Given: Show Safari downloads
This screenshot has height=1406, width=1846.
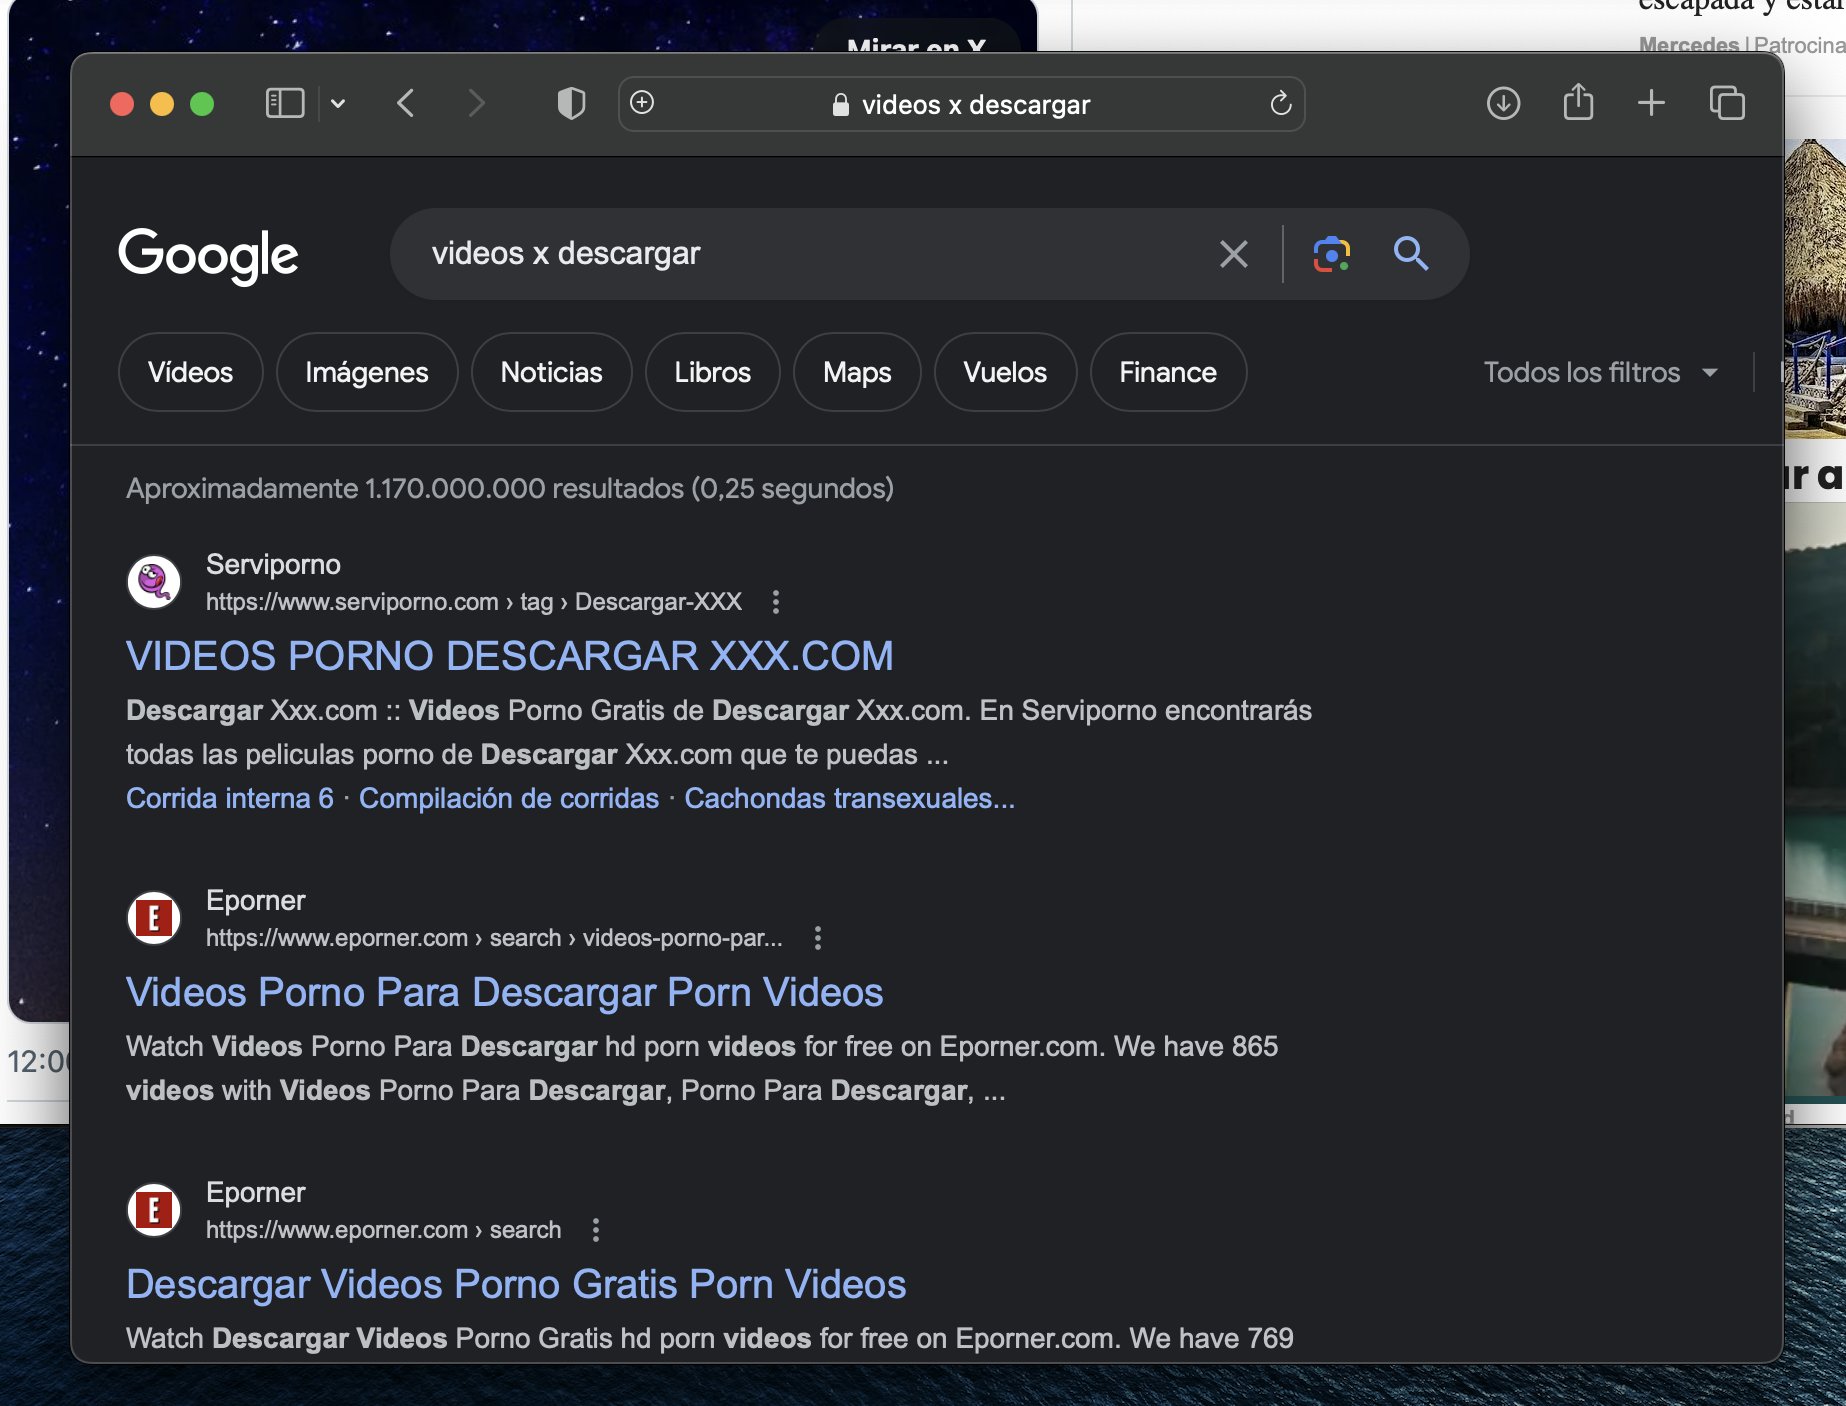Looking at the screenshot, I should pyautogui.click(x=1503, y=103).
